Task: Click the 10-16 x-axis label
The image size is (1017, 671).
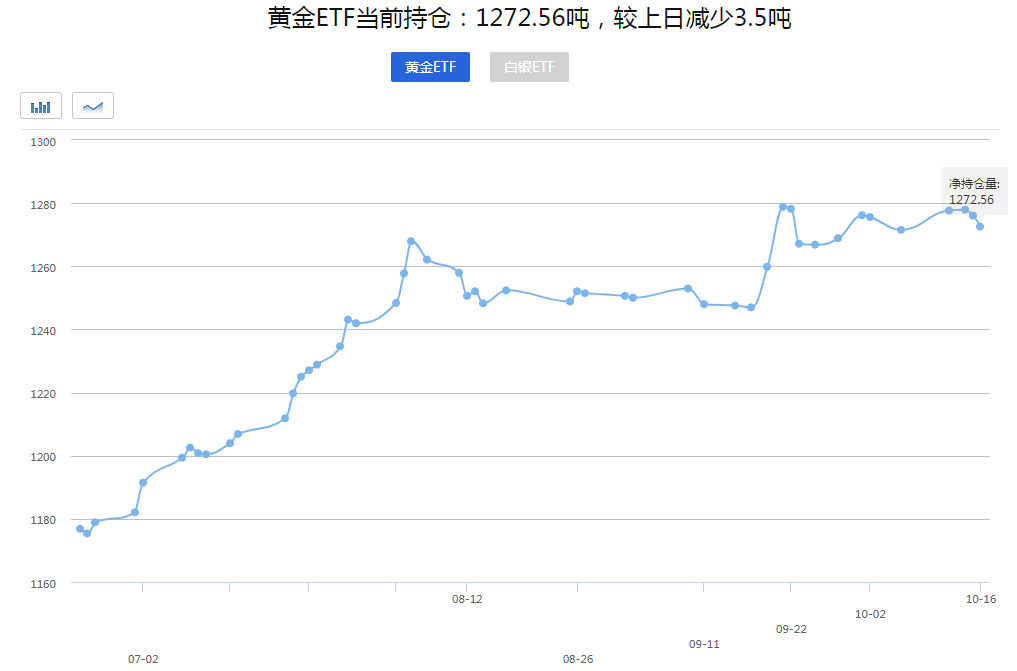Action: [981, 599]
